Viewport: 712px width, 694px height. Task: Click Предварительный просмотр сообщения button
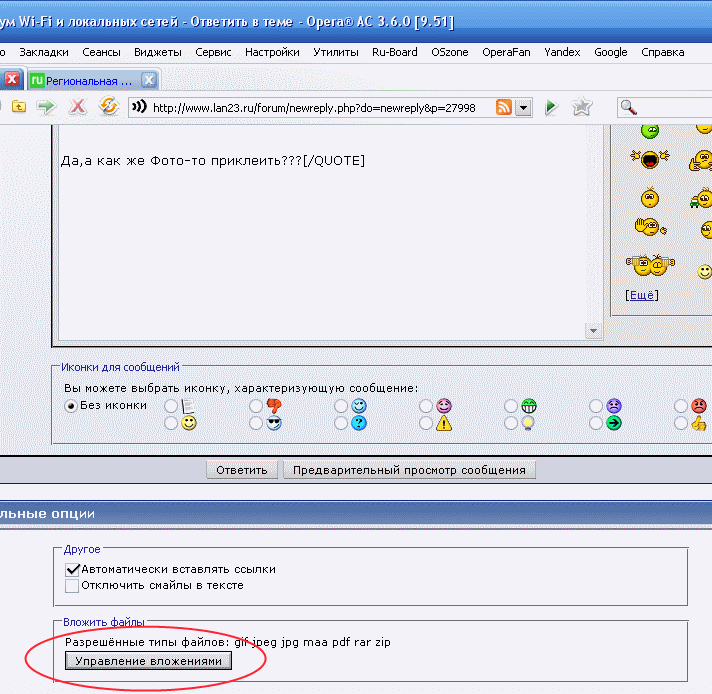(409, 470)
